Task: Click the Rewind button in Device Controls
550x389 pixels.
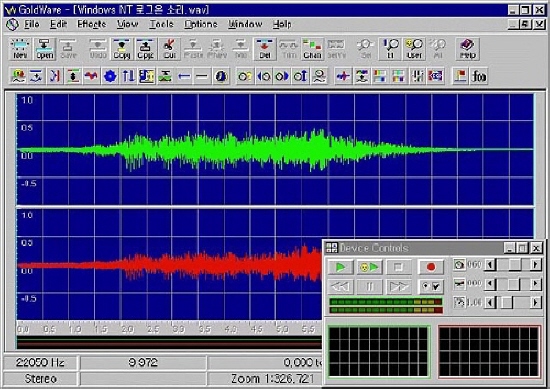Action: pyautogui.click(x=341, y=287)
